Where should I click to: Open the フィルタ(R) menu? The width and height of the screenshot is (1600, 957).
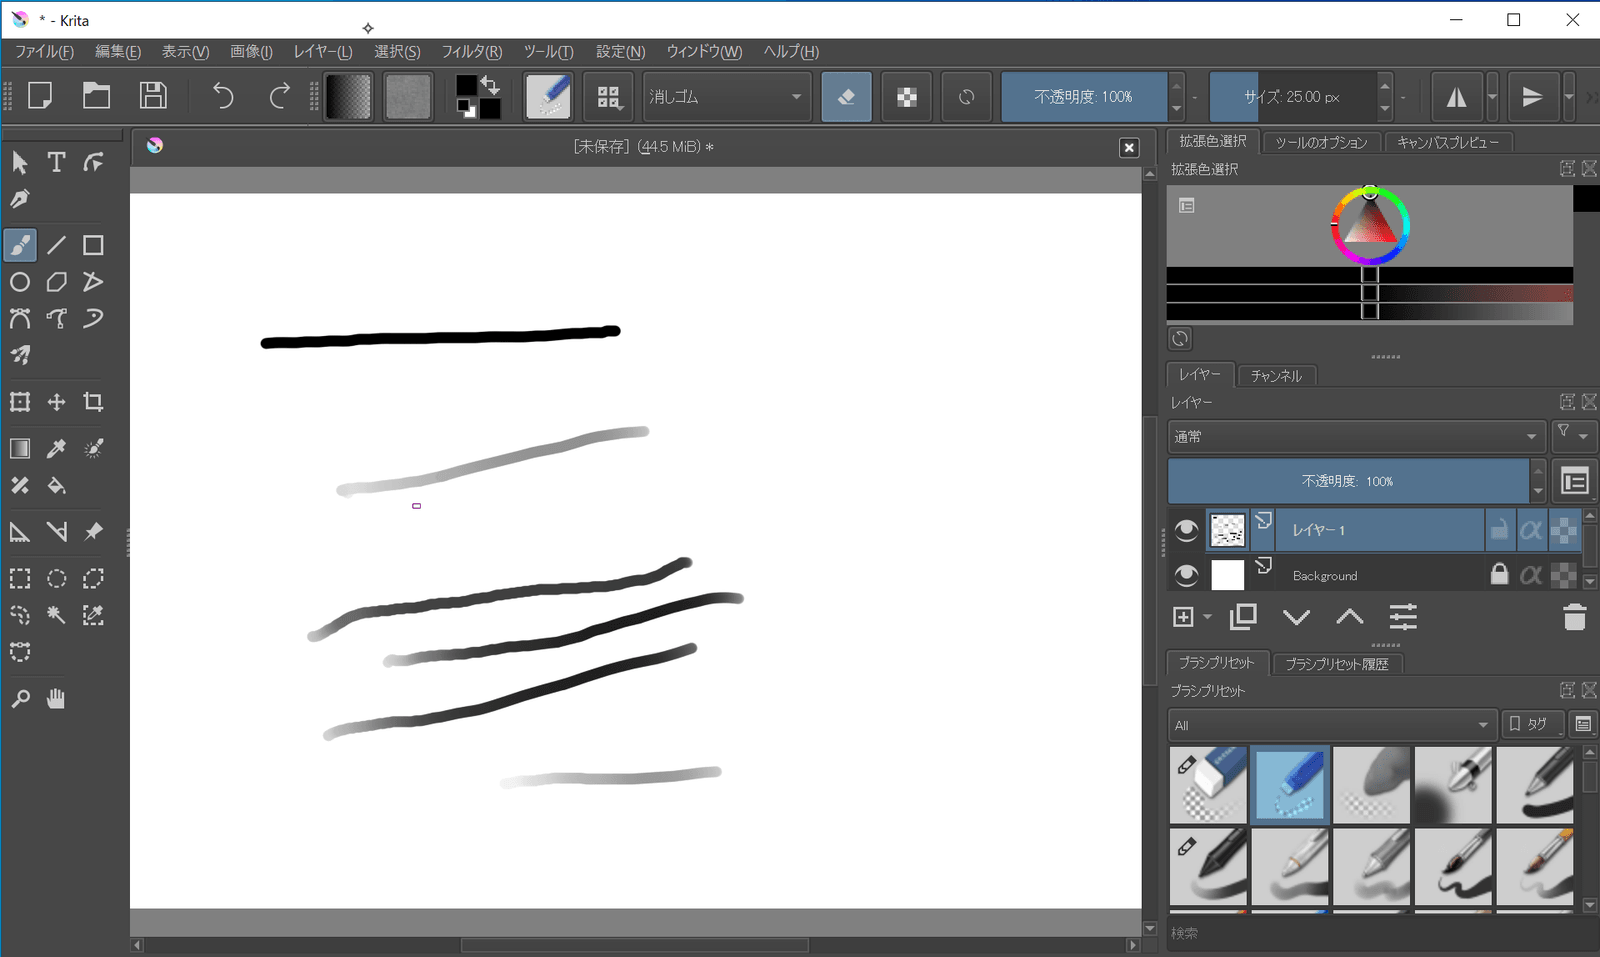tap(471, 52)
